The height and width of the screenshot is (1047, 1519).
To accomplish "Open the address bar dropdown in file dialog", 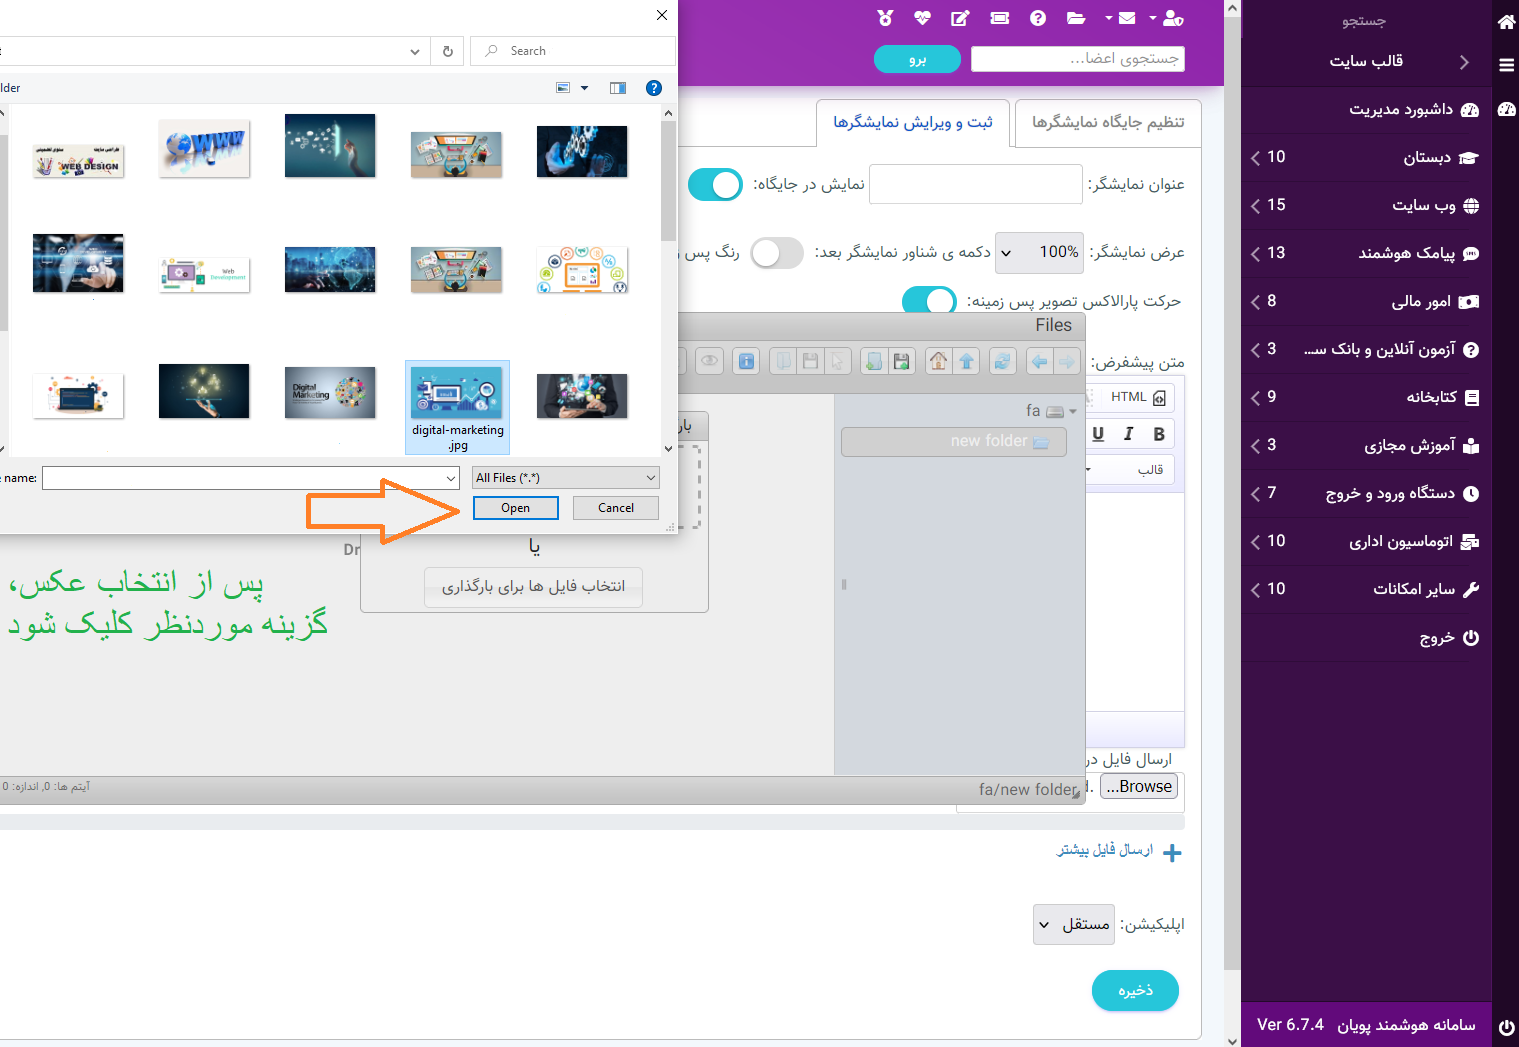I will [x=415, y=51].
